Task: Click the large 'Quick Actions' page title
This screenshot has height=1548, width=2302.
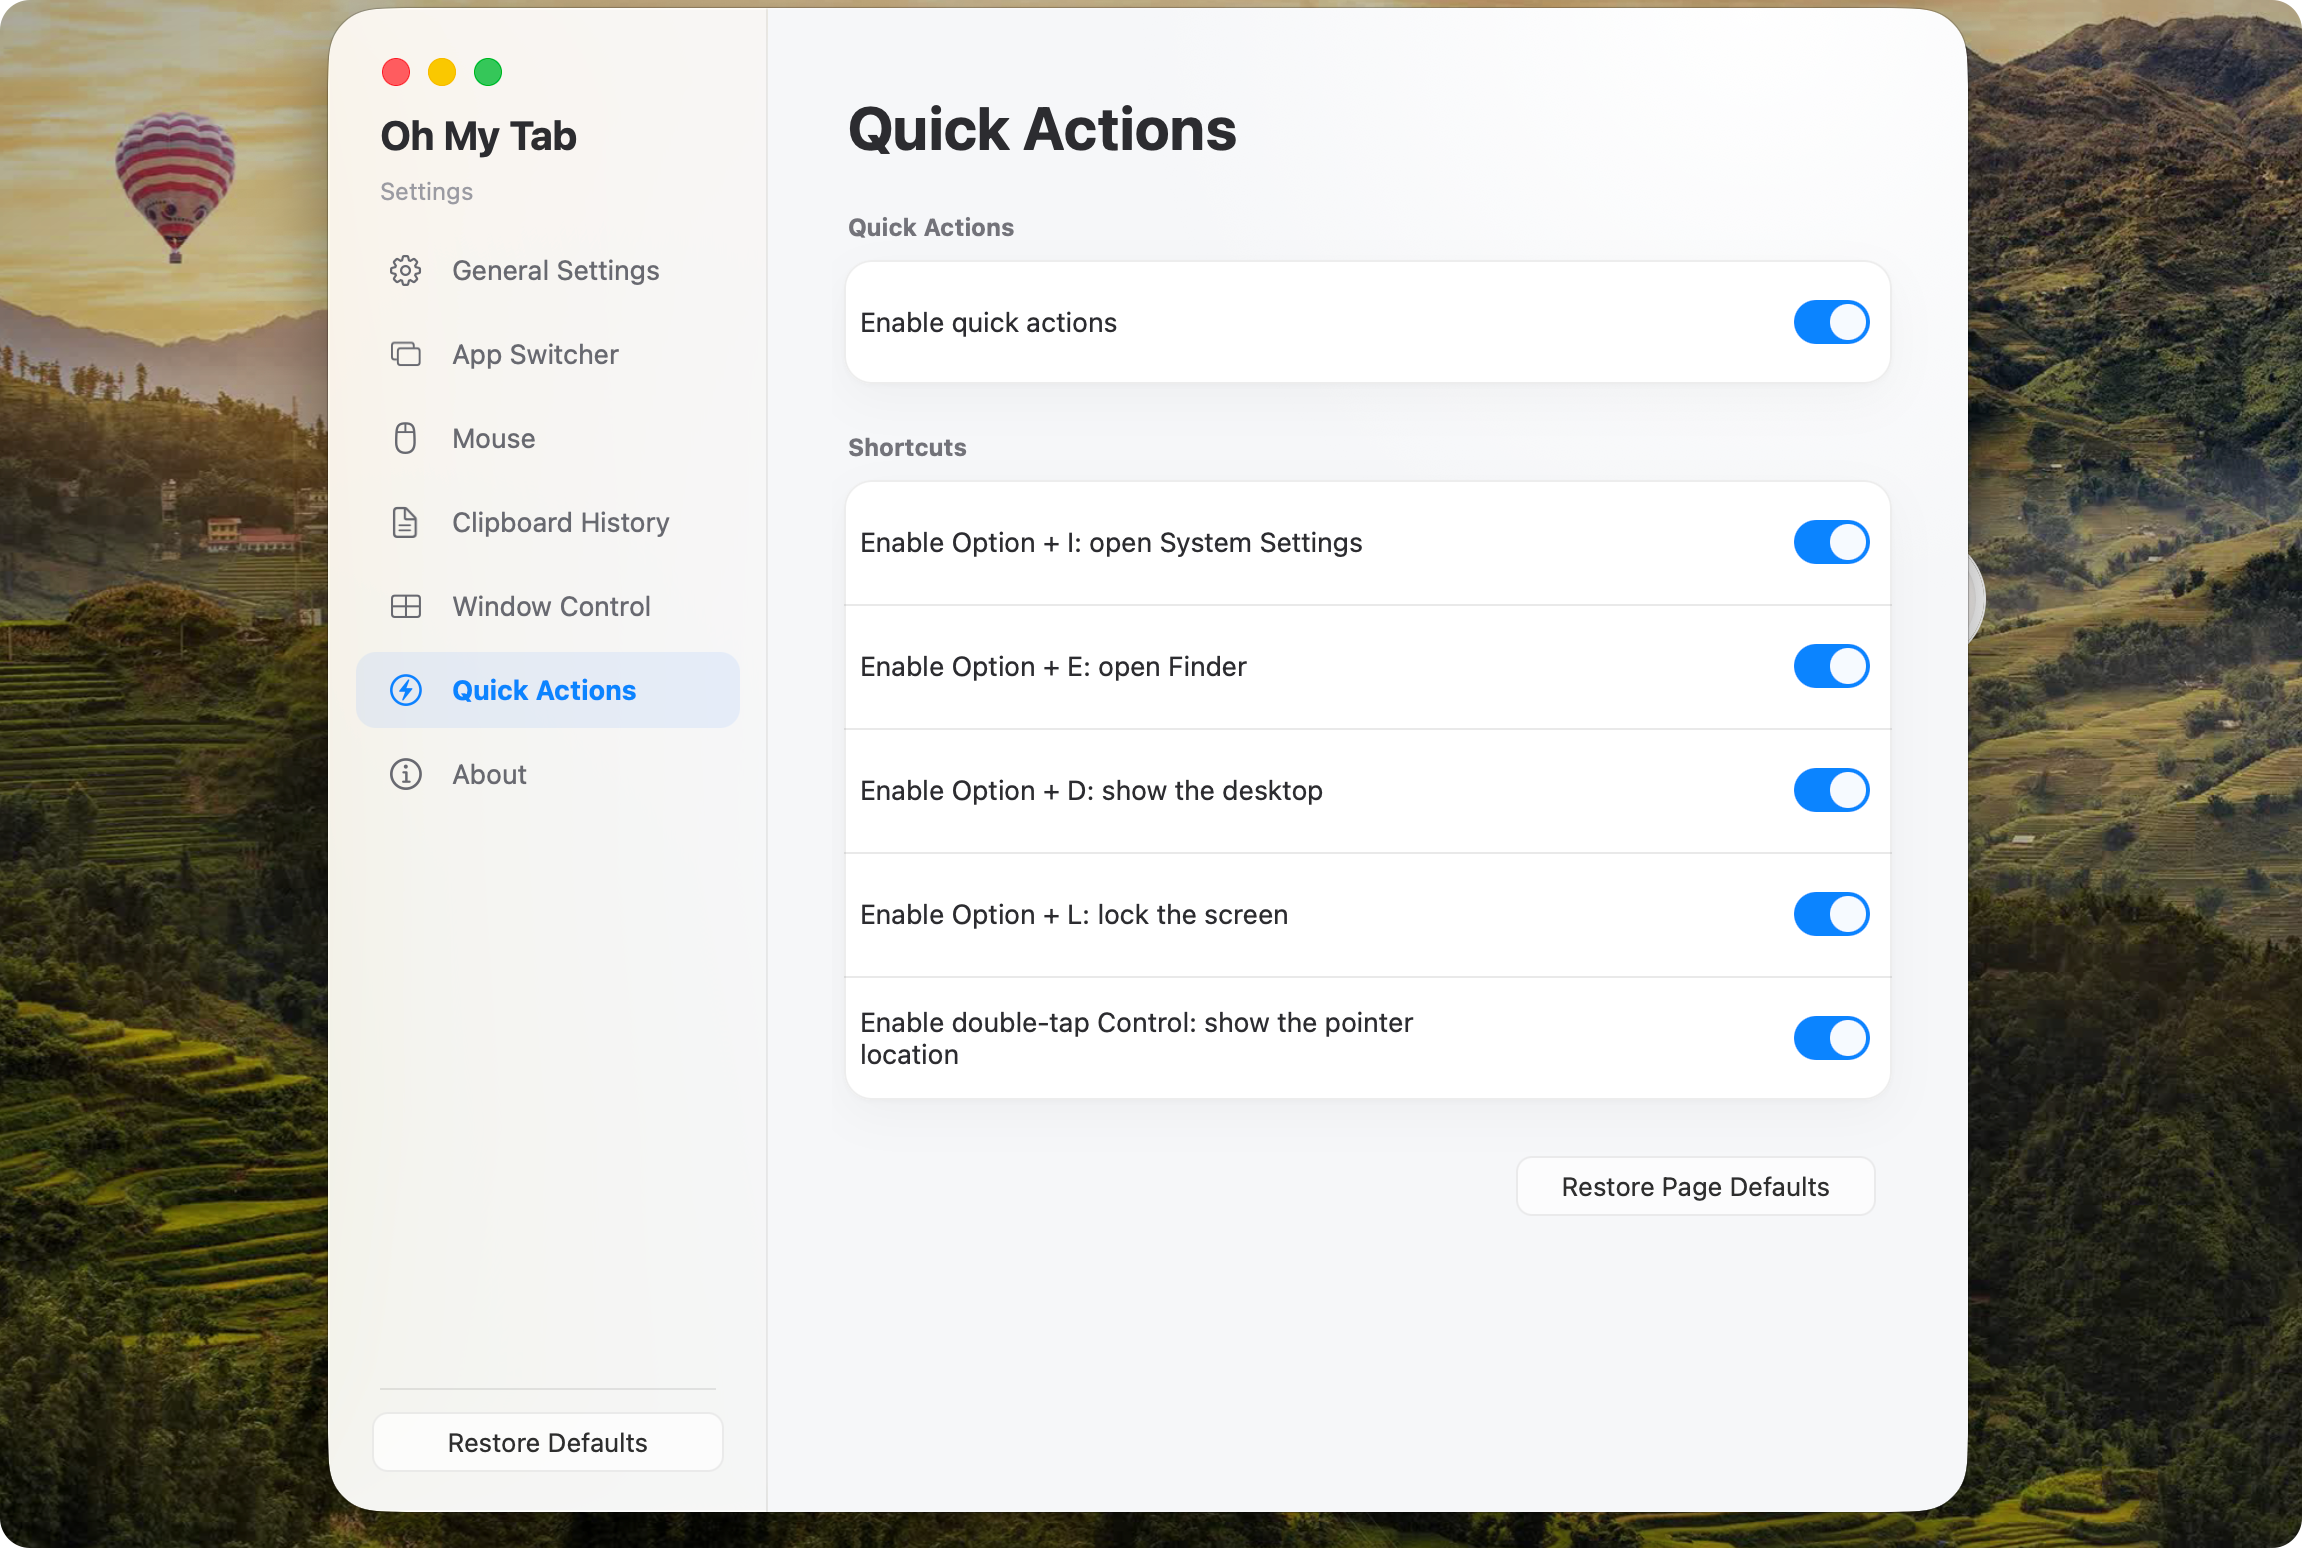Action: pos(1042,130)
